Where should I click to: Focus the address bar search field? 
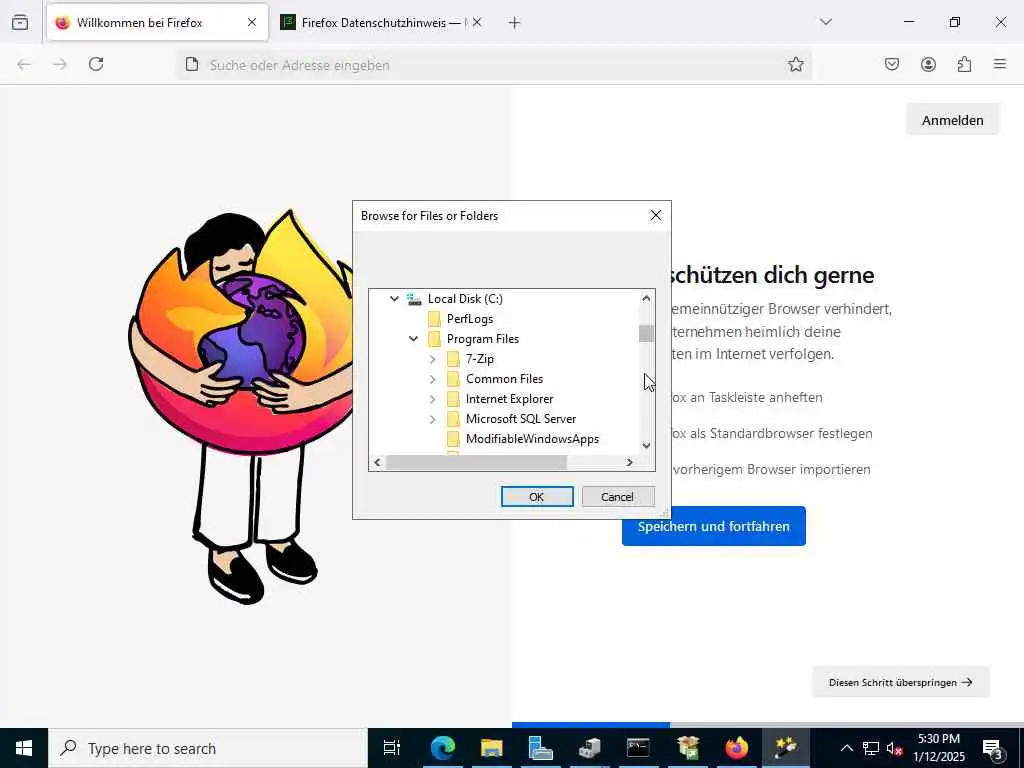(x=493, y=65)
